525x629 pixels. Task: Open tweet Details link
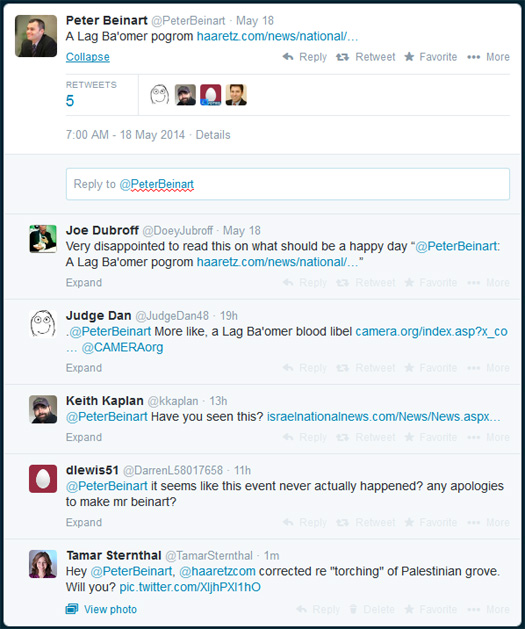coord(213,135)
